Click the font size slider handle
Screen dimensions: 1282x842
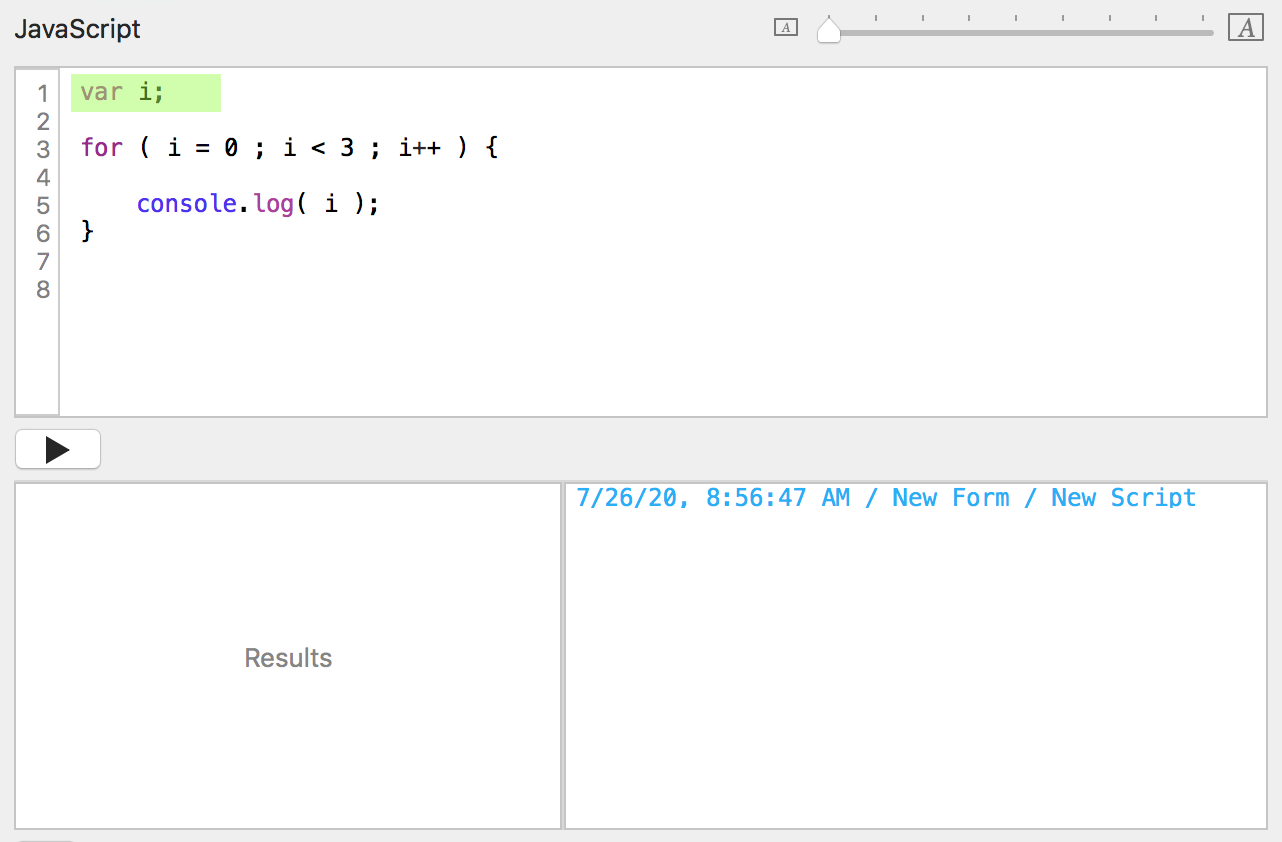[829, 31]
